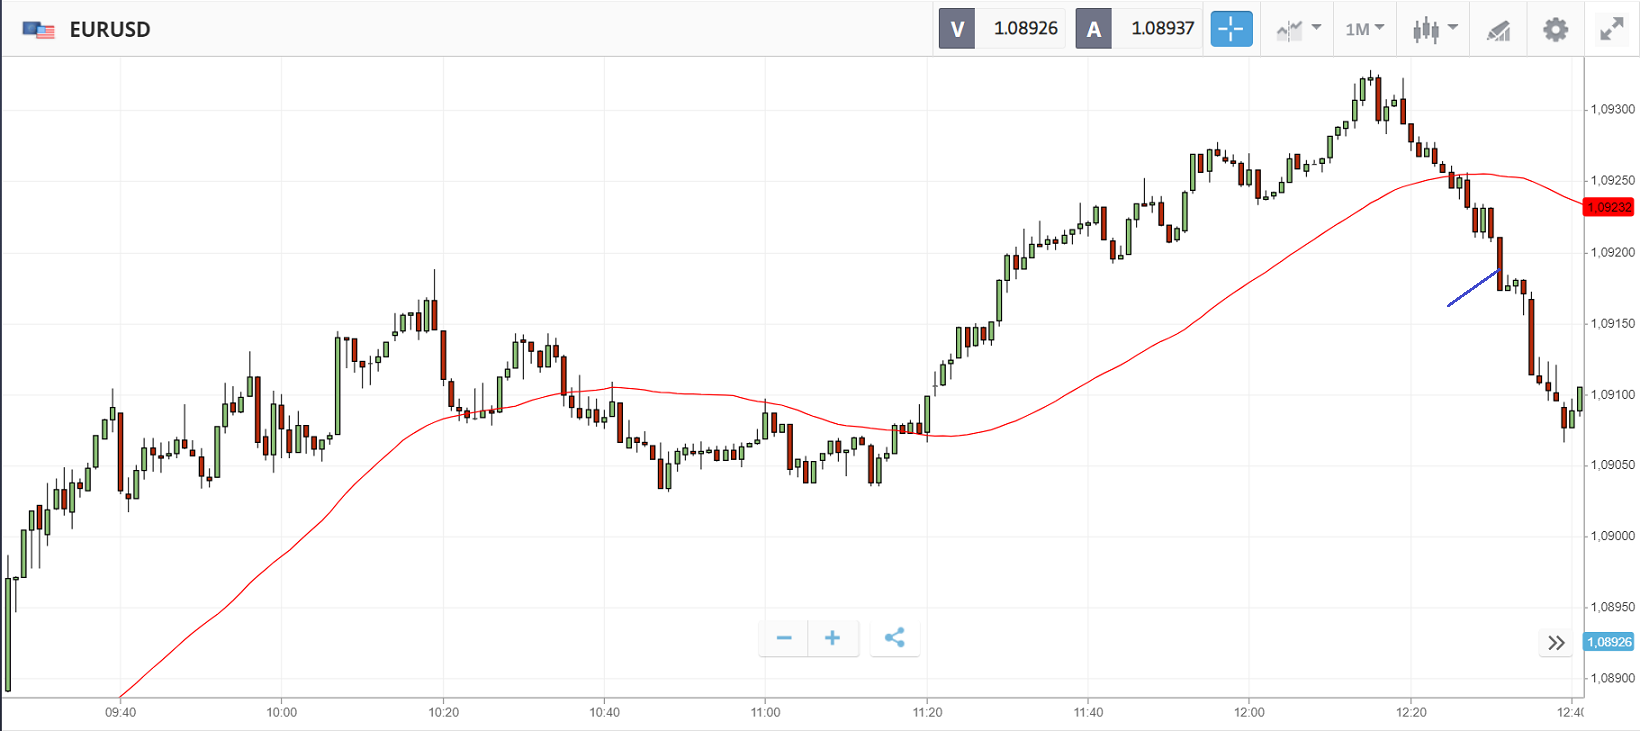Zoom in with the plus button

pos(832,638)
